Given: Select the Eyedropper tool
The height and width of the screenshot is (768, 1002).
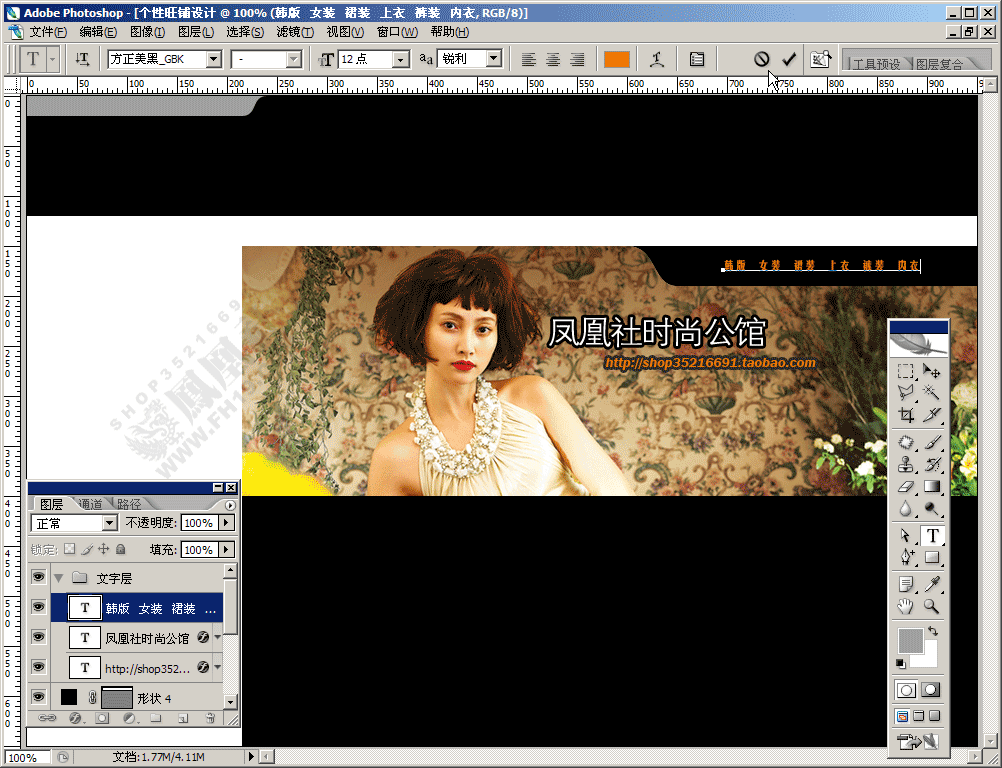Looking at the screenshot, I should 931,583.
